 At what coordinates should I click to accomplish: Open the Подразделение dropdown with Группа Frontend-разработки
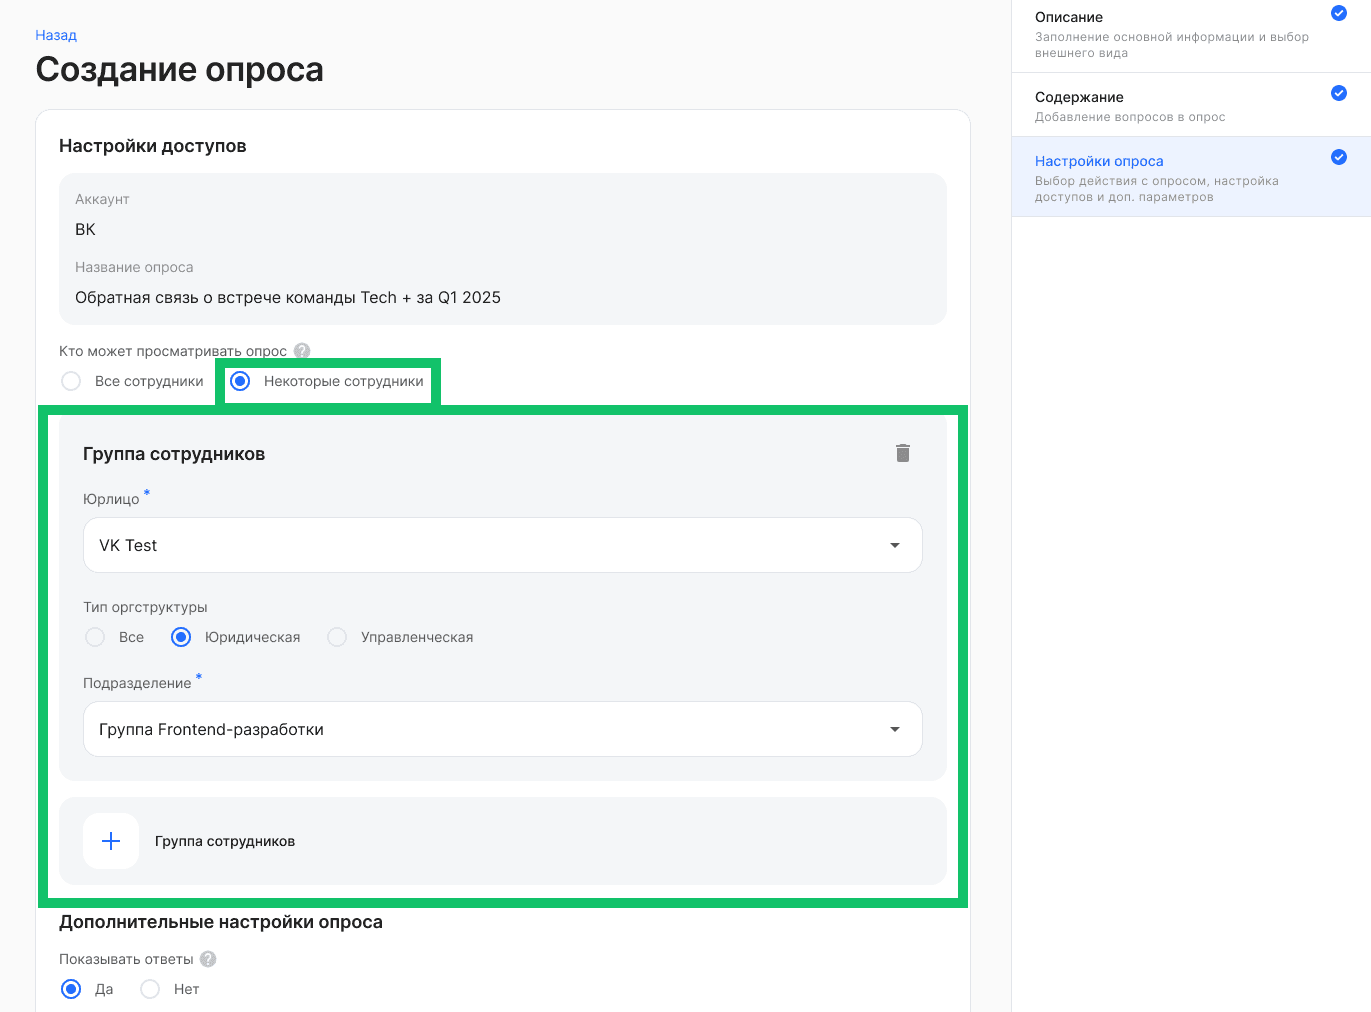pyautogui.click(x=500, y=729)
